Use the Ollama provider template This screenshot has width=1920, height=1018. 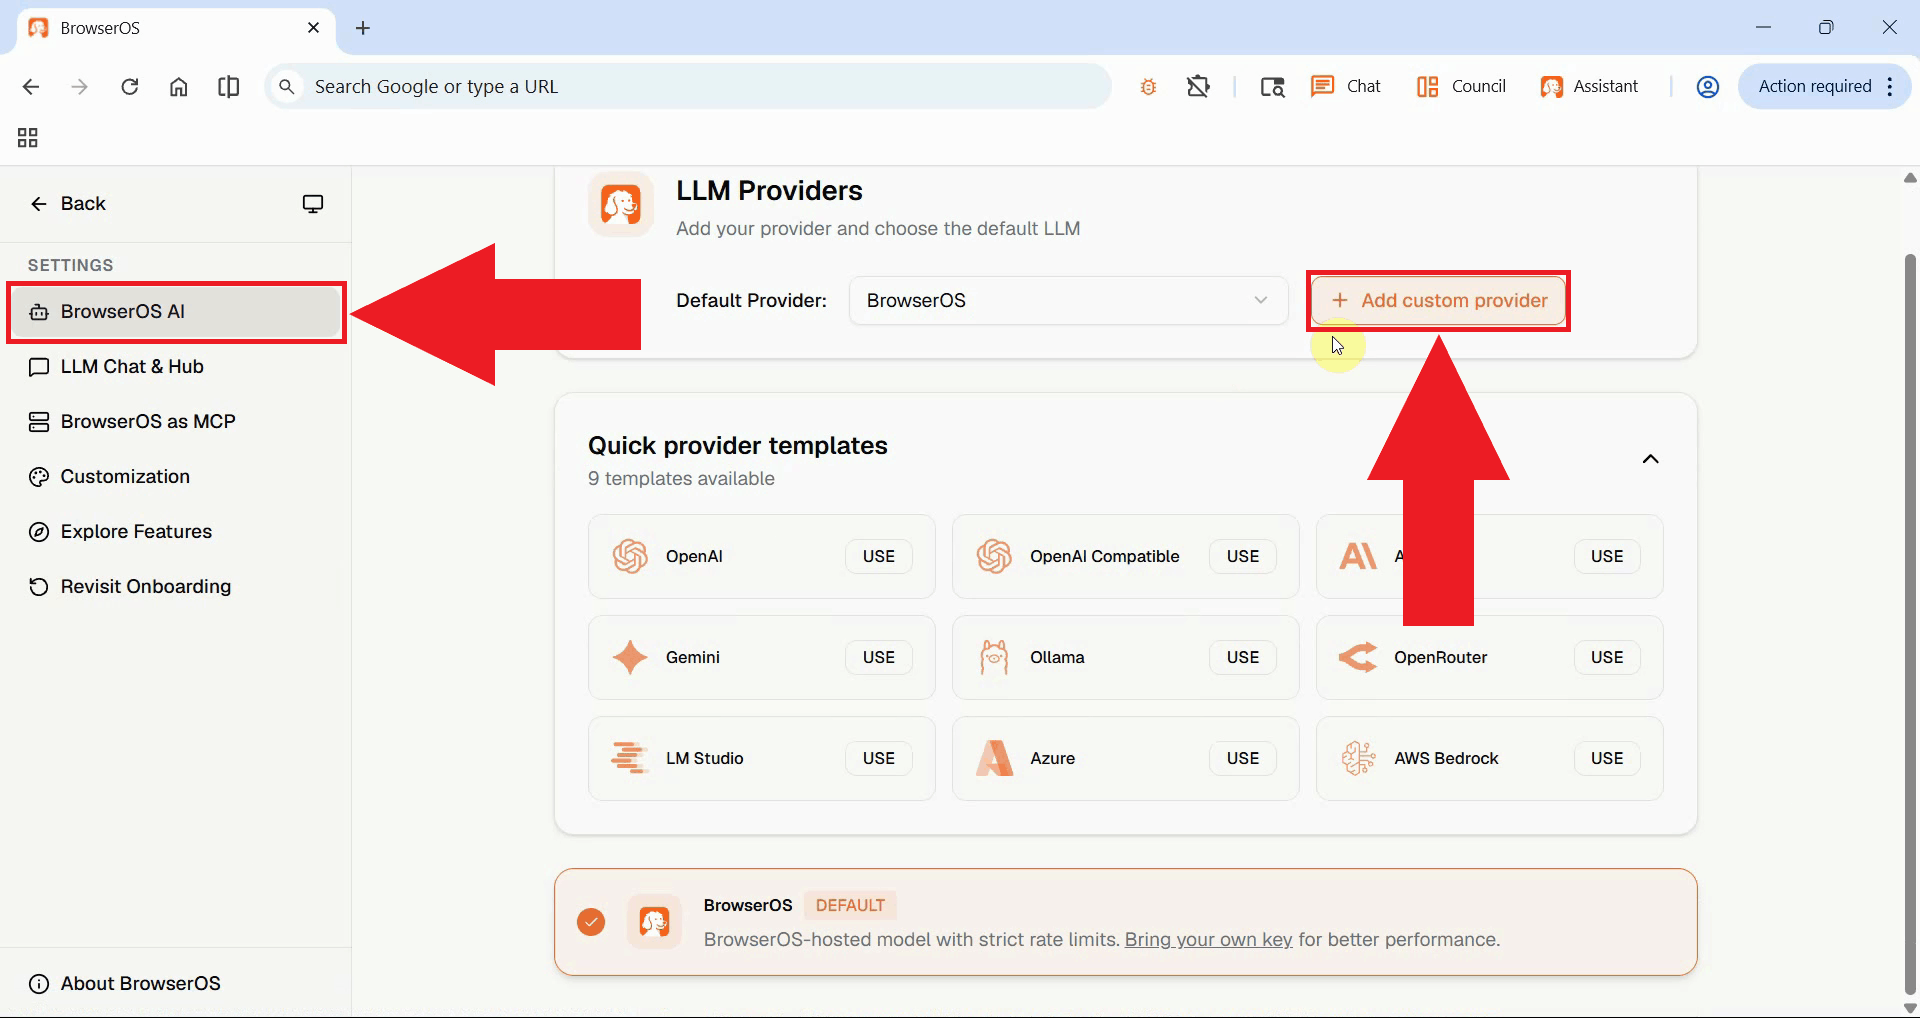tap(1241, 657)
